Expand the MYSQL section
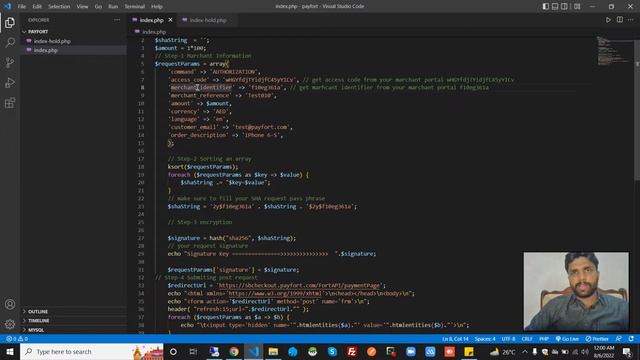Screen dimensions: 640x360 point(73,330)
